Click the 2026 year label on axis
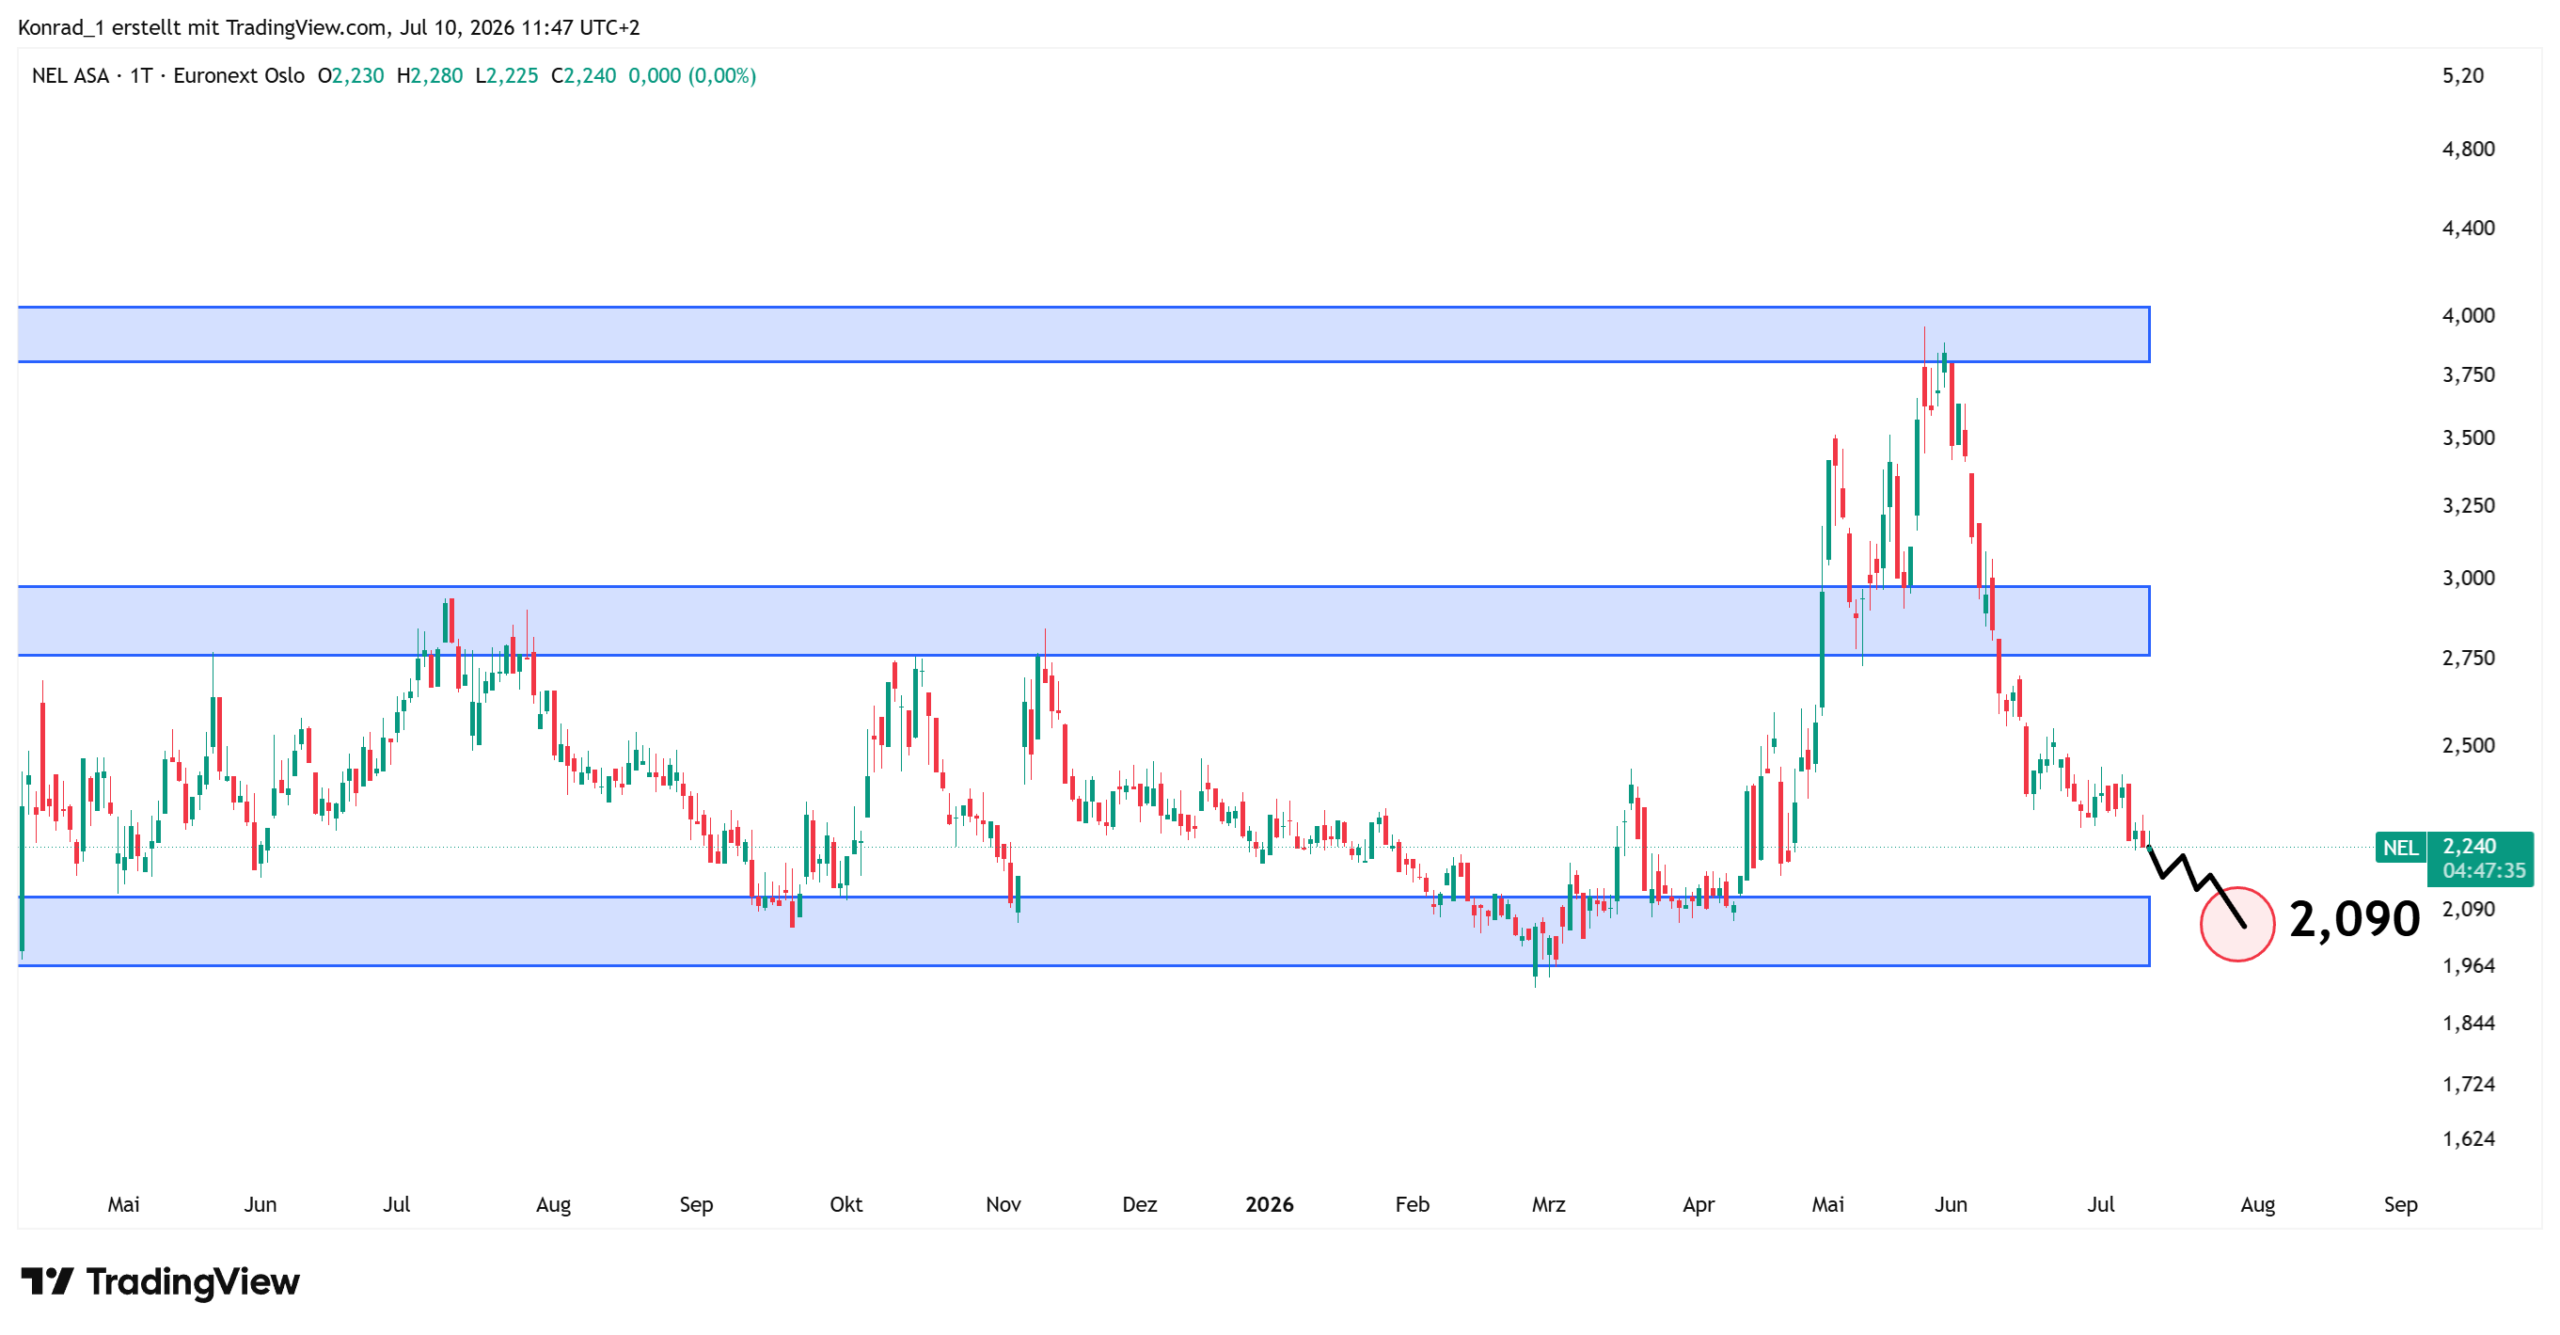This screenshot has height=1335, width=2560. coord(1269,1204)
